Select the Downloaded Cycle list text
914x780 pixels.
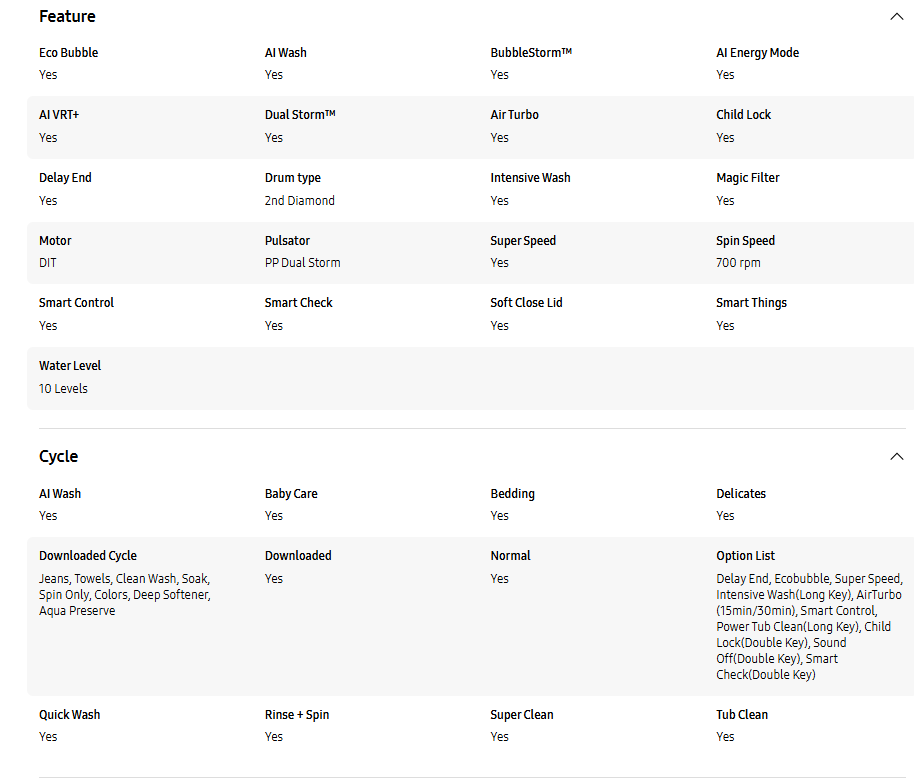pyautogui.click(x=124, y=594)
